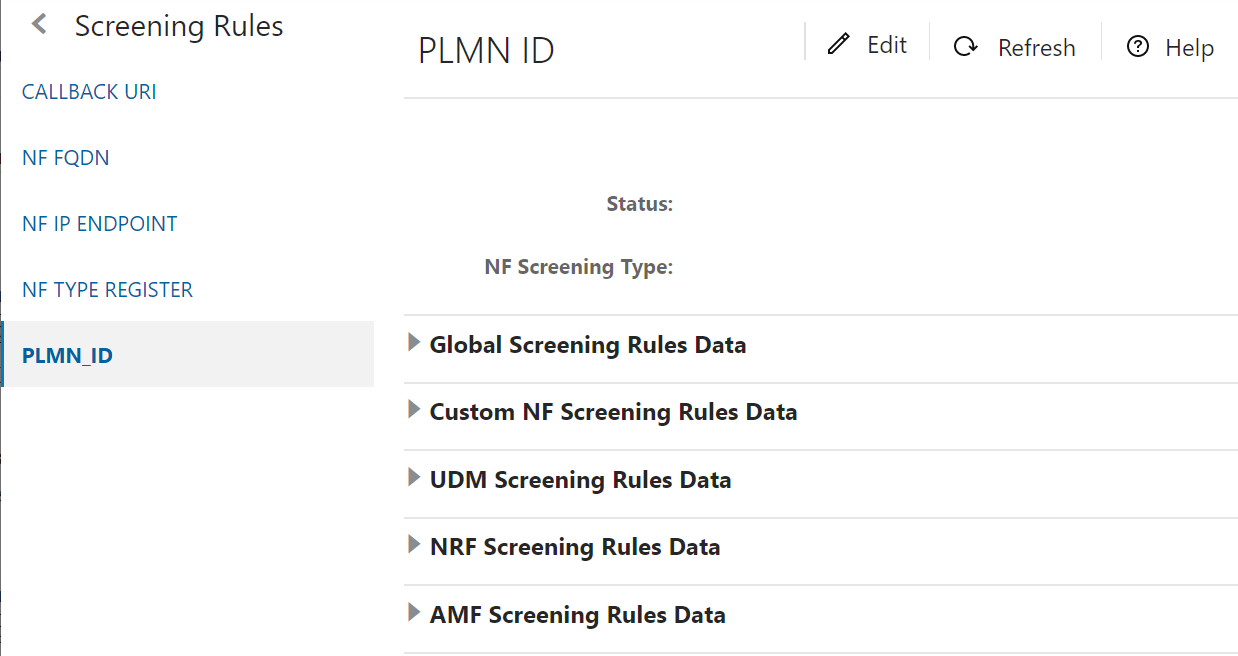Expand Custom NF Screening Rules Data section
This screenshot has width=1238, height=656.
pos(413,409)
